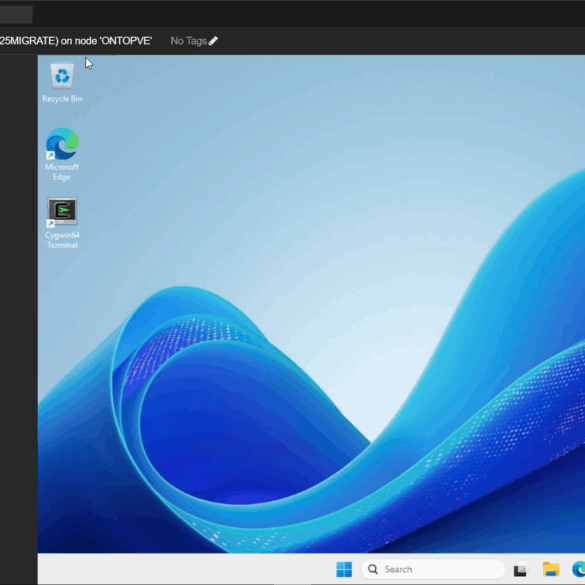Click the dark panel left of console

tap(19, 317)
